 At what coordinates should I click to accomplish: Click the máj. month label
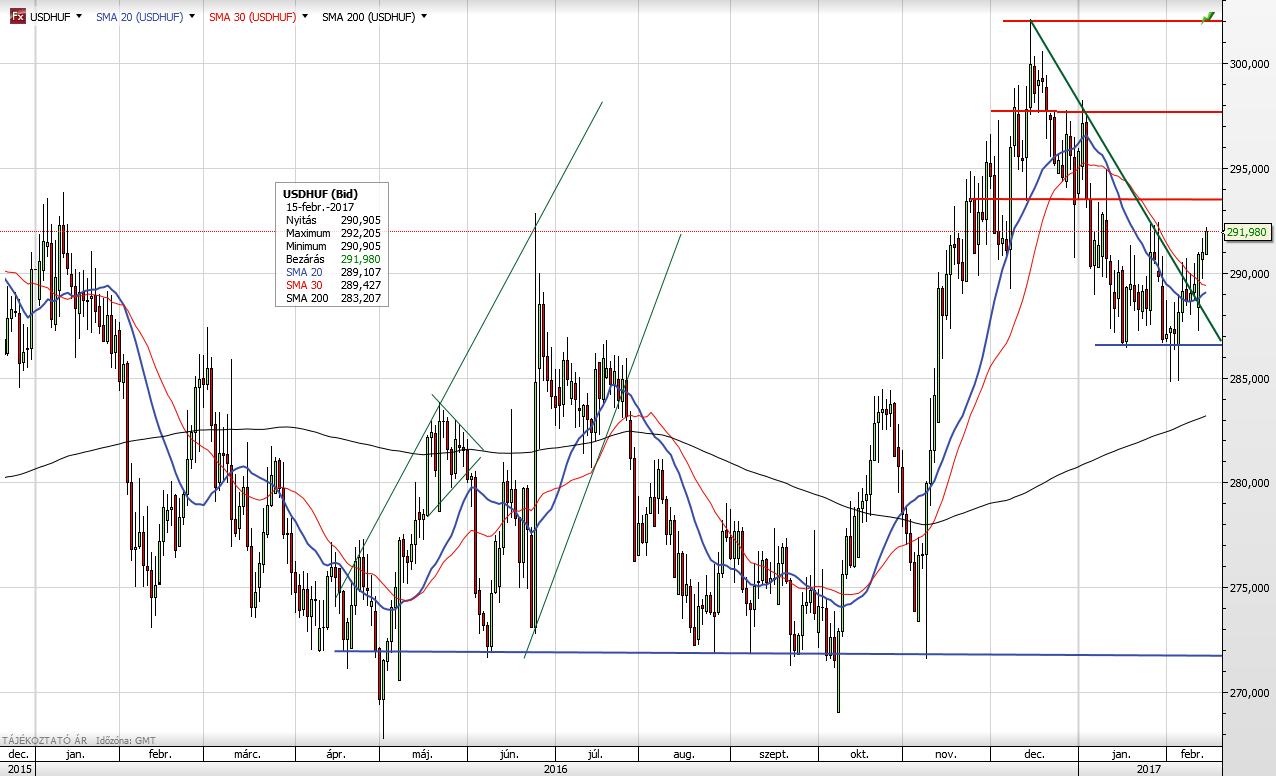coord(423,754)
